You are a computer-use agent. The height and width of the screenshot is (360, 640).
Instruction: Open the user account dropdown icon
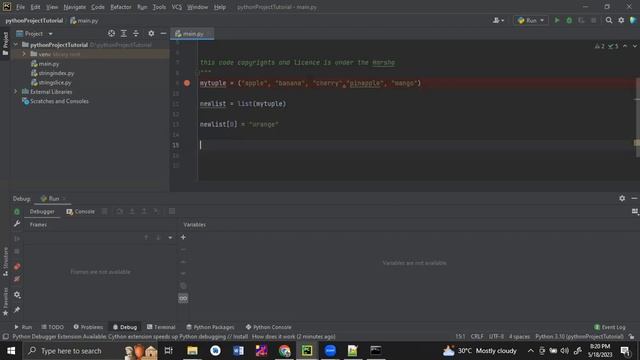coord(498,20)
